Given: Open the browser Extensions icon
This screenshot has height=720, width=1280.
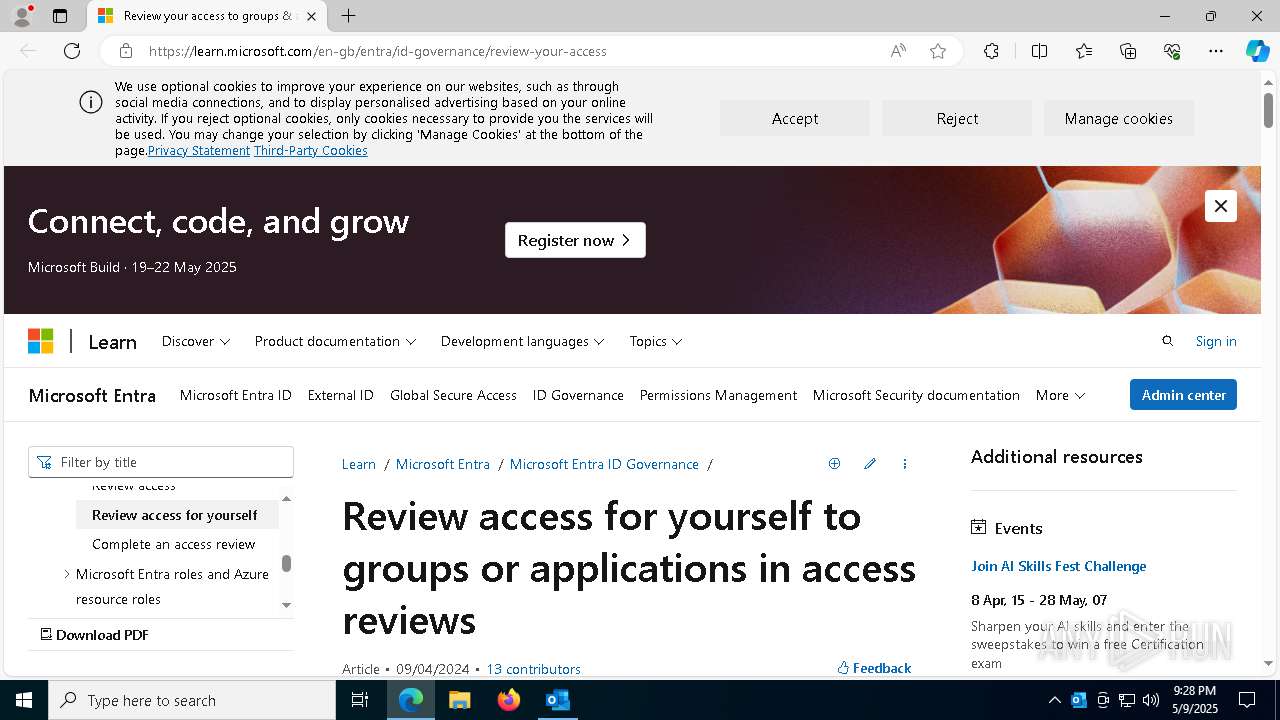Looking at the screenshot, I should (x=991, y=51).
